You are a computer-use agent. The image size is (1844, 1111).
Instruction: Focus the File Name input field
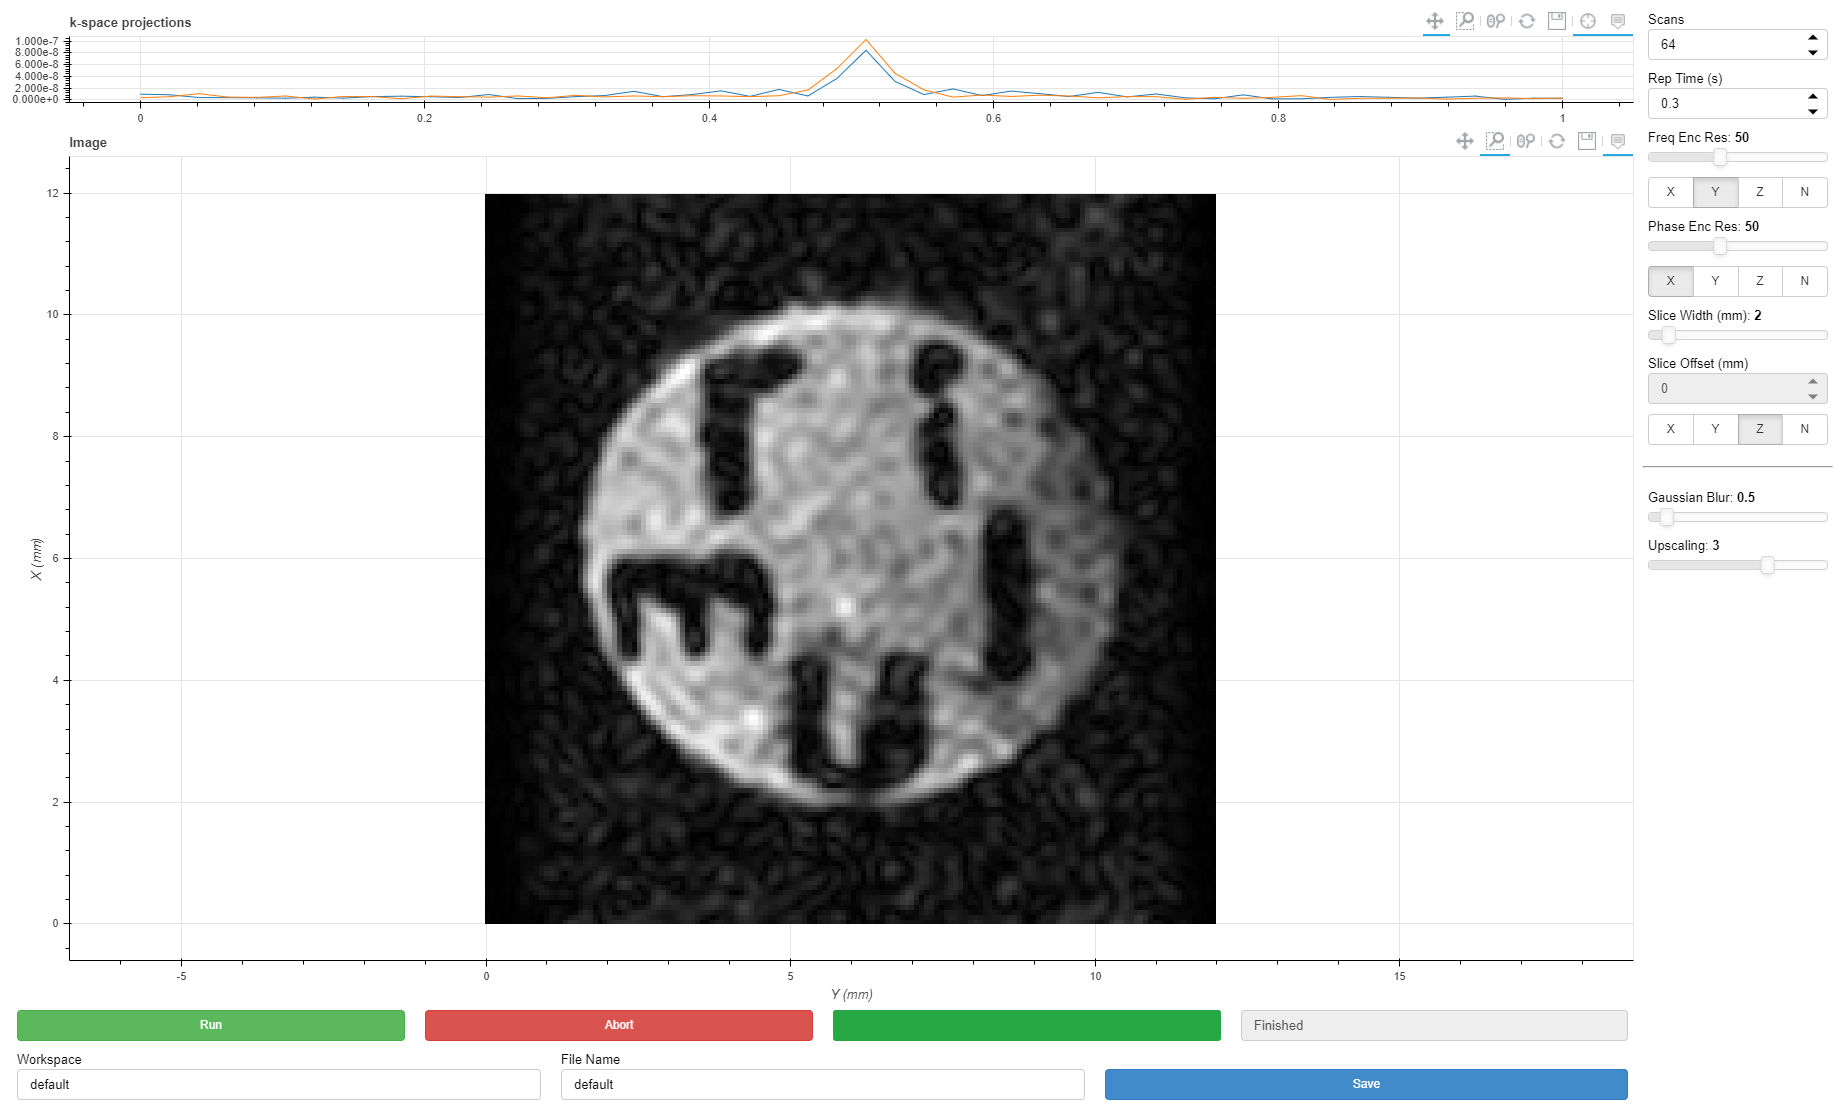822,1084
